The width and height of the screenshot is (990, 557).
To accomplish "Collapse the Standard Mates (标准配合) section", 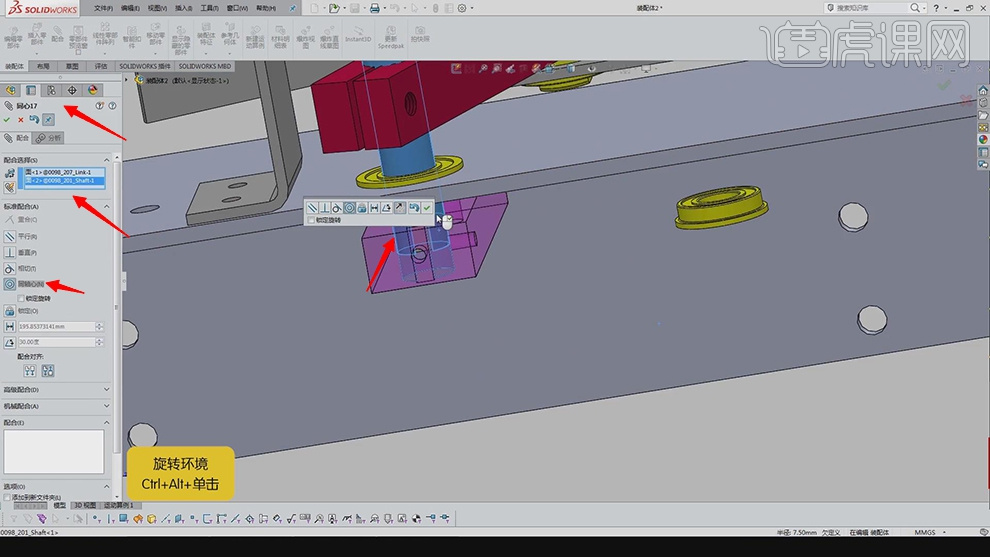I will [x=107, y=206].
